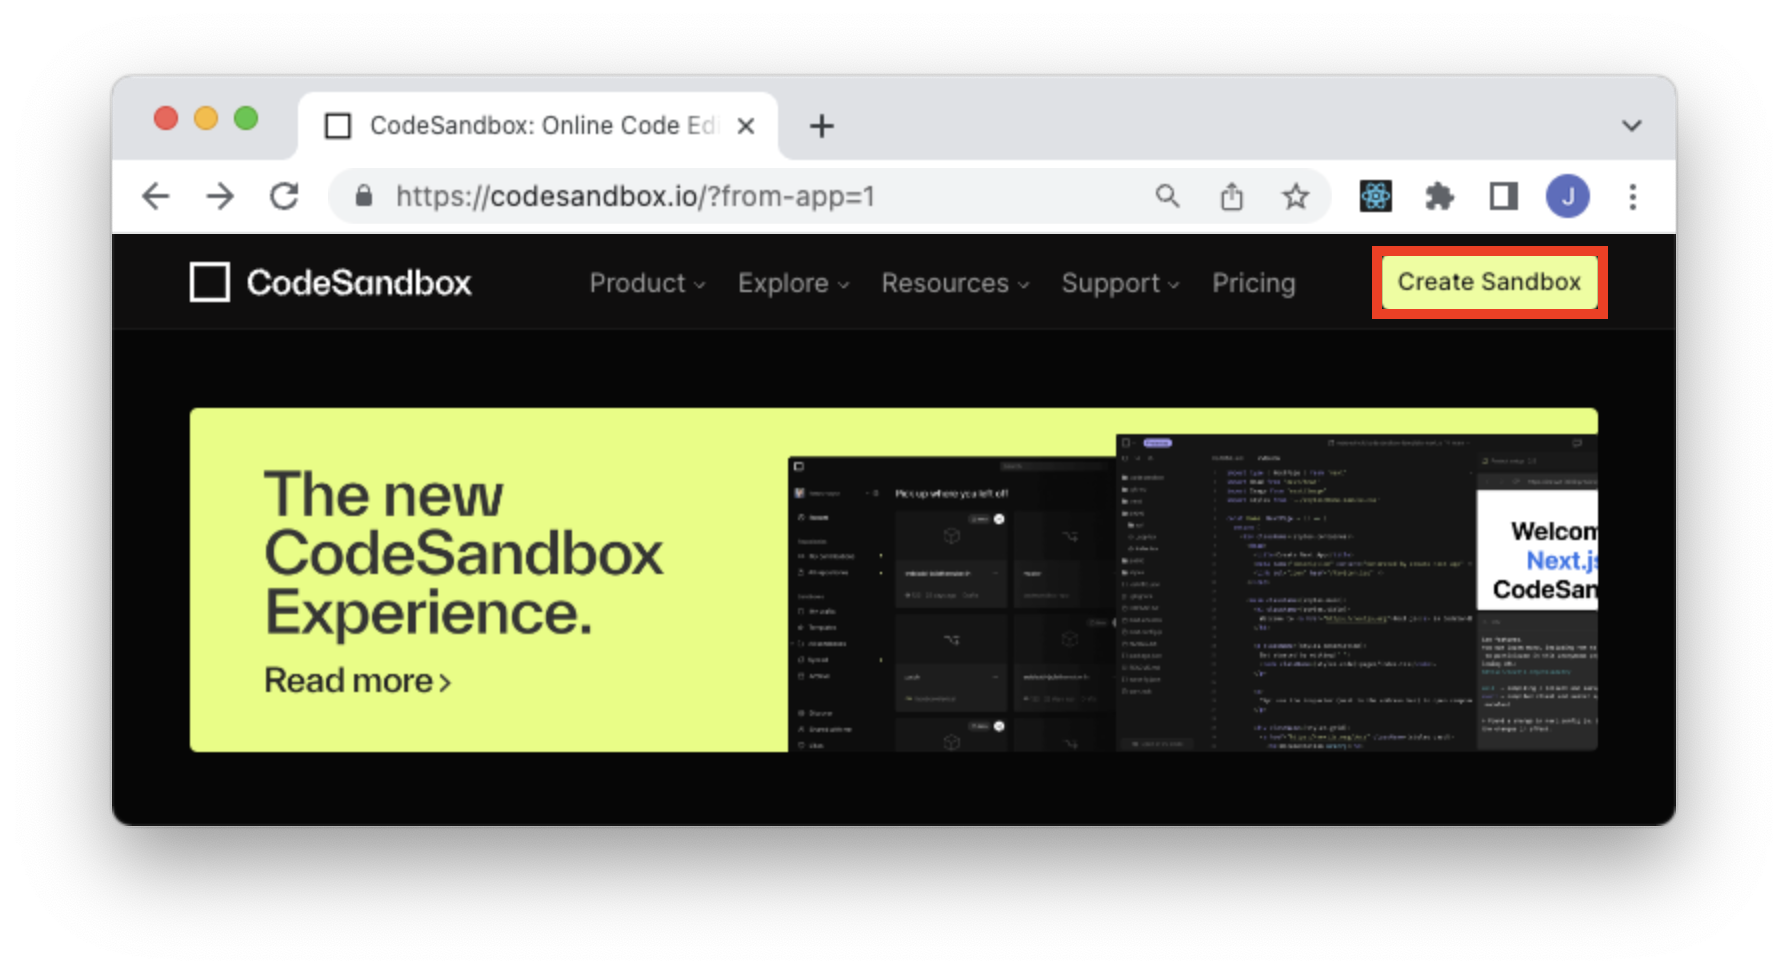Click the CodeSandbox wordmark in header

[x=359, y=283]
